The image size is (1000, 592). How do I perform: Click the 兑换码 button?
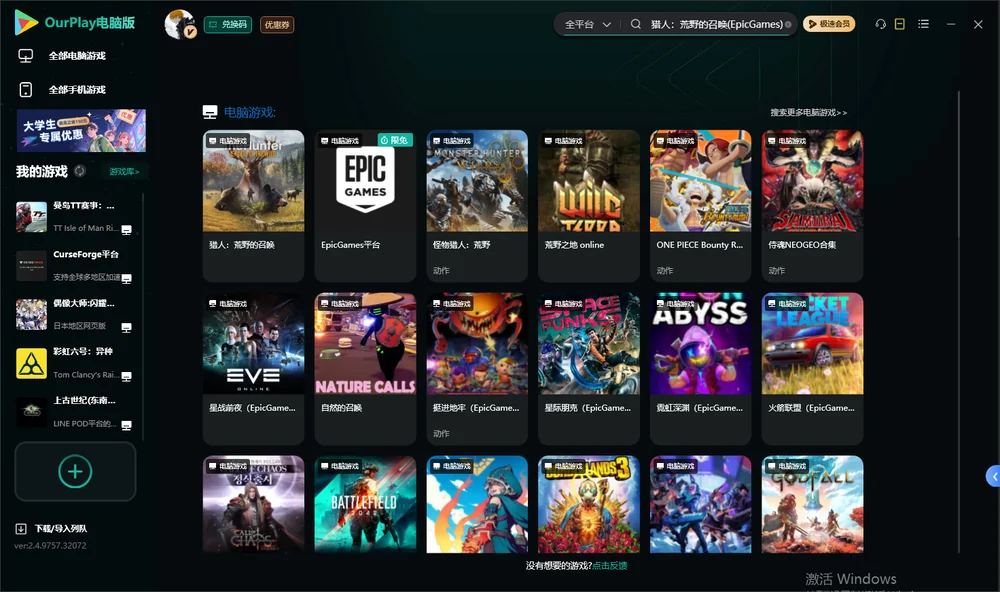[228, 25]
